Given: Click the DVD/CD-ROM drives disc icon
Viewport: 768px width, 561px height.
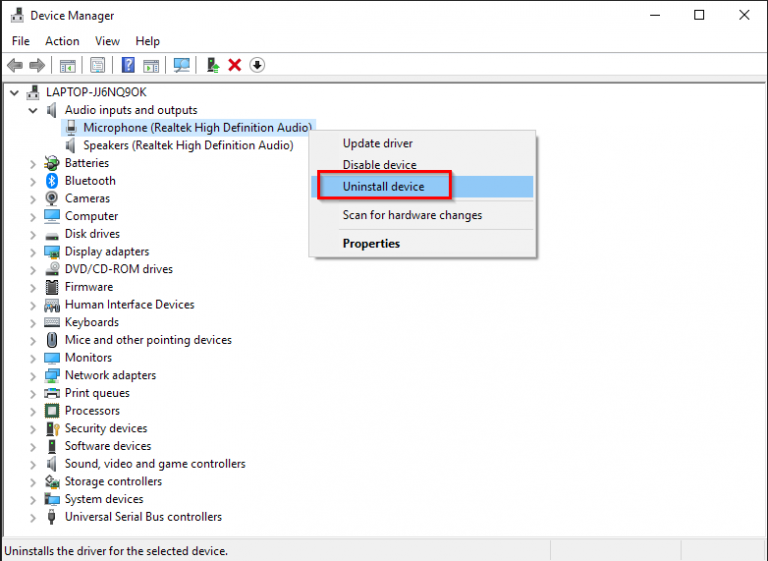Looking at the screenshot, I should [x=52, y=269].
